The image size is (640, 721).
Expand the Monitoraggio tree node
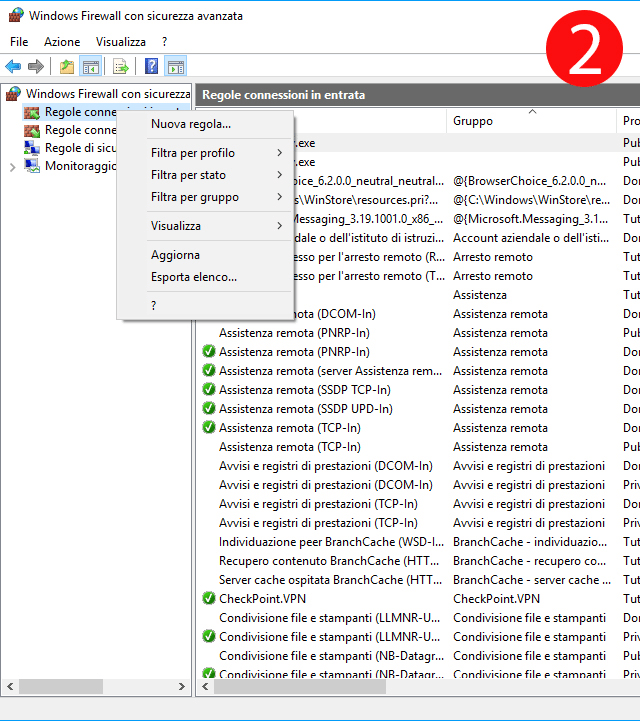12,167
